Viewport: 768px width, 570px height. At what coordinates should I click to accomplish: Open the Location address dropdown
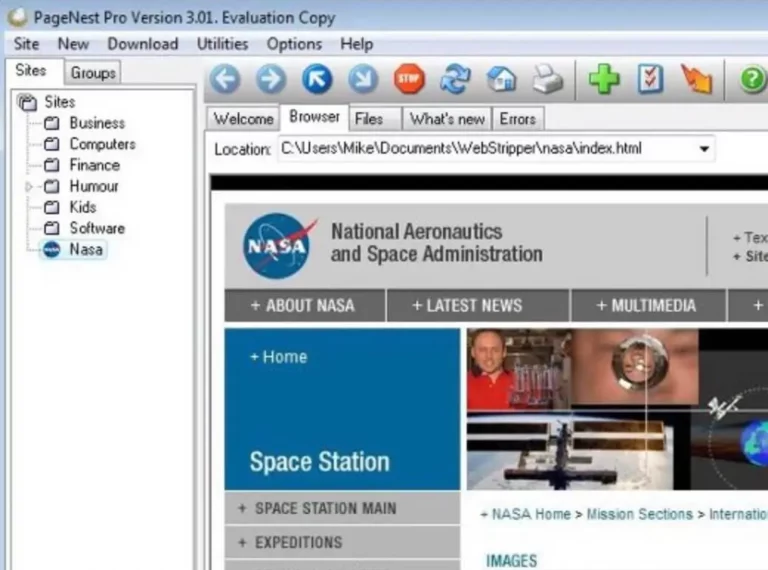click(x=704, y=148)
